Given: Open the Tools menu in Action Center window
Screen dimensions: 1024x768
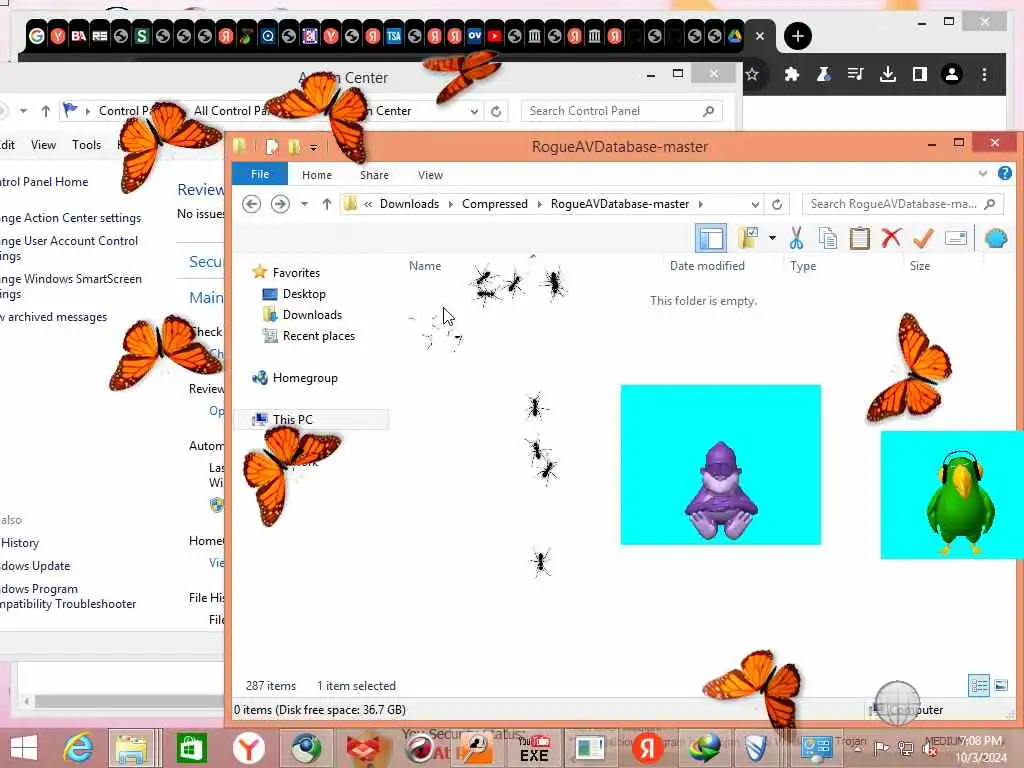Looking at the screenshot, I should coord(86,145).
